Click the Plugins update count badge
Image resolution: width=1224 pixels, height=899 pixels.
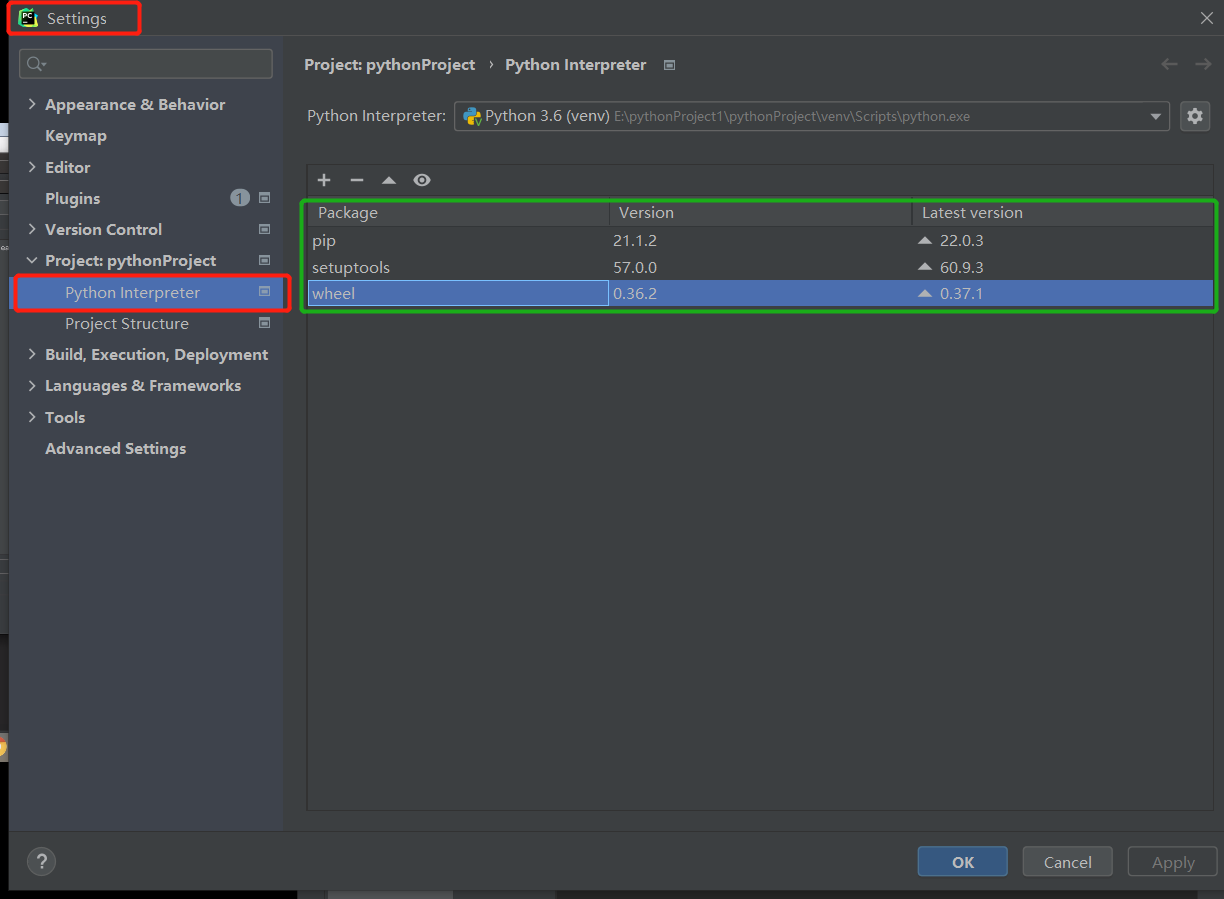coord(240,198)
